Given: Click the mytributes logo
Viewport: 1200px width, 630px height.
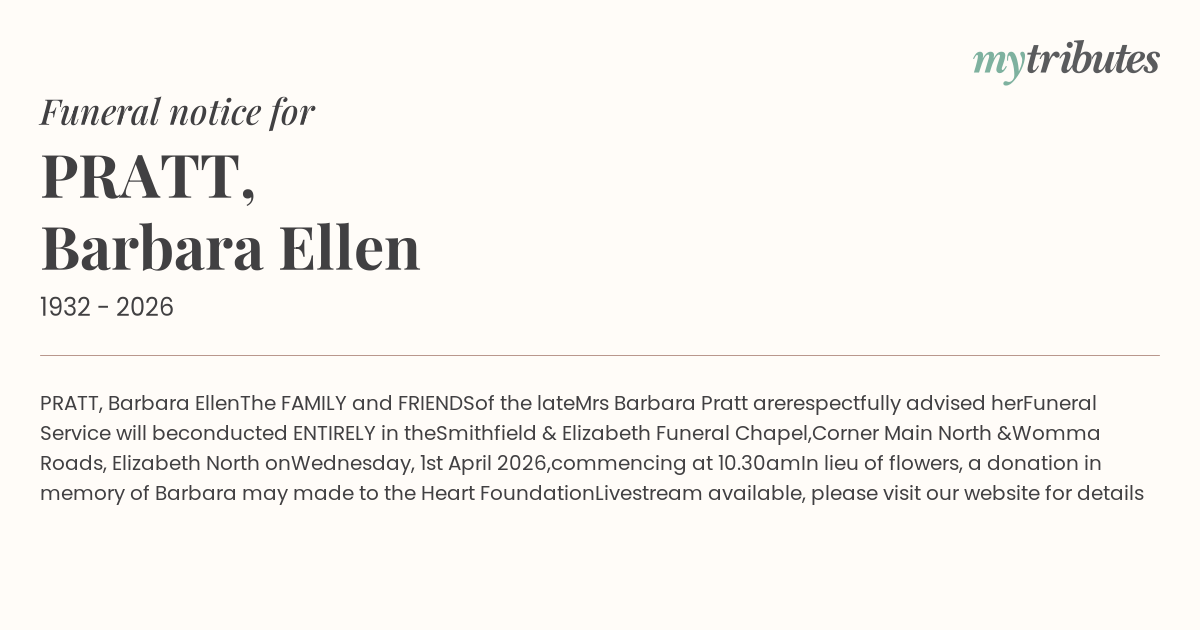Looking at the screenshot, I should pos(1065,61).
